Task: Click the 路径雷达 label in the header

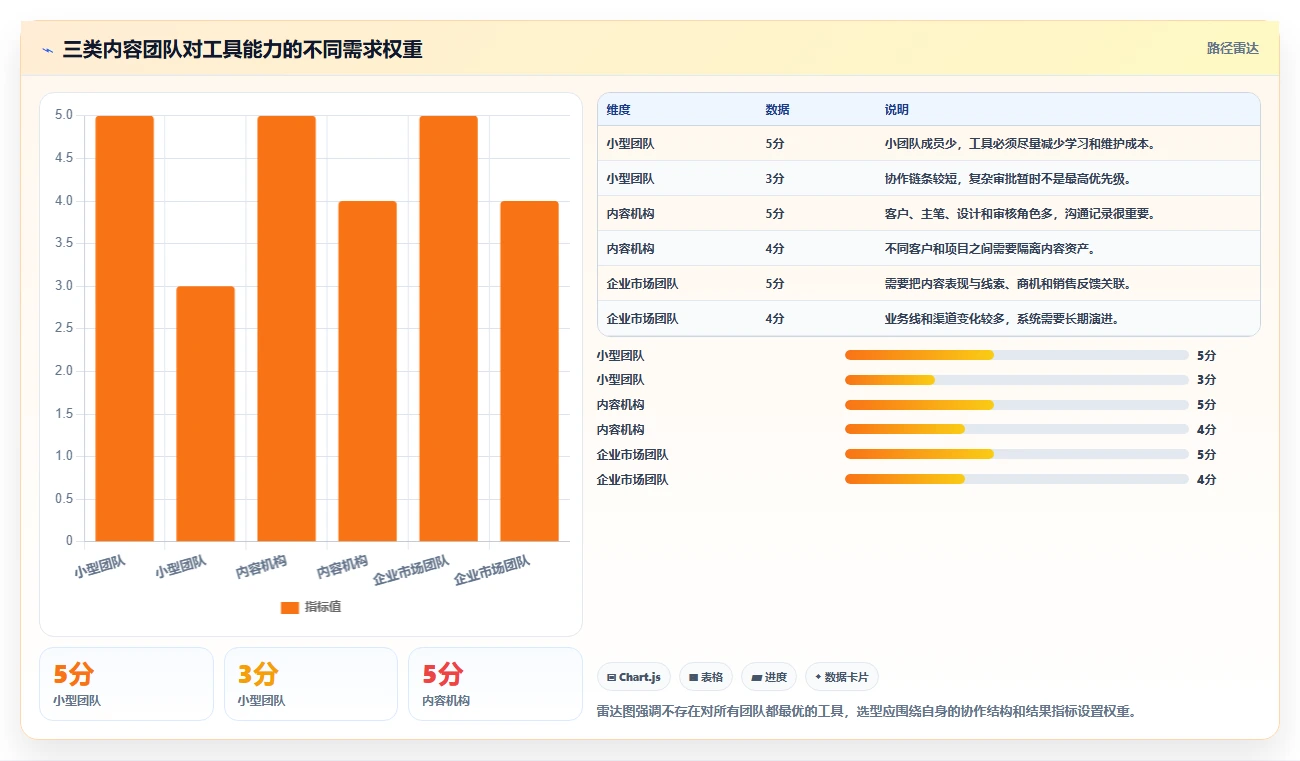Action: pos(1232,48)
